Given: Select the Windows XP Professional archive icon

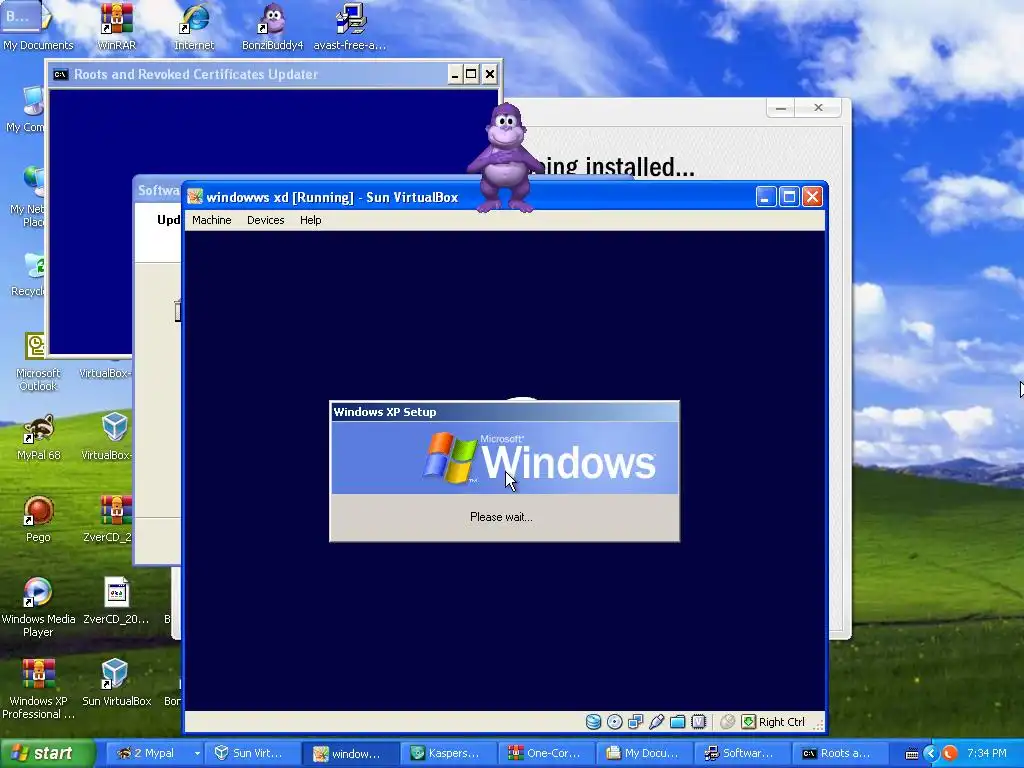Looking at the screenshot, I should [38, 690].
